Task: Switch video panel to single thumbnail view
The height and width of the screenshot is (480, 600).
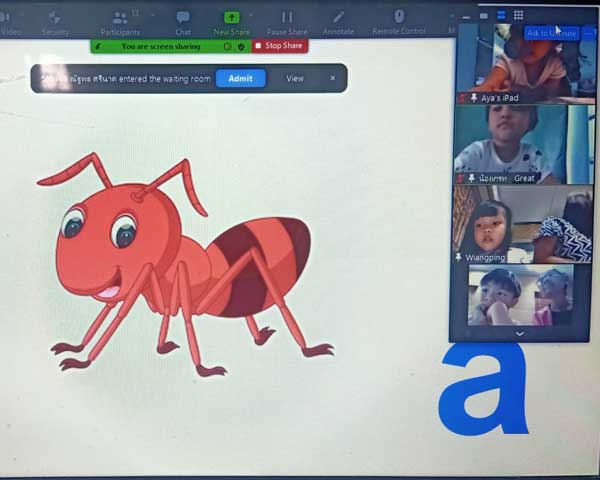Action: pyautogui.click(x=484, y=16)
